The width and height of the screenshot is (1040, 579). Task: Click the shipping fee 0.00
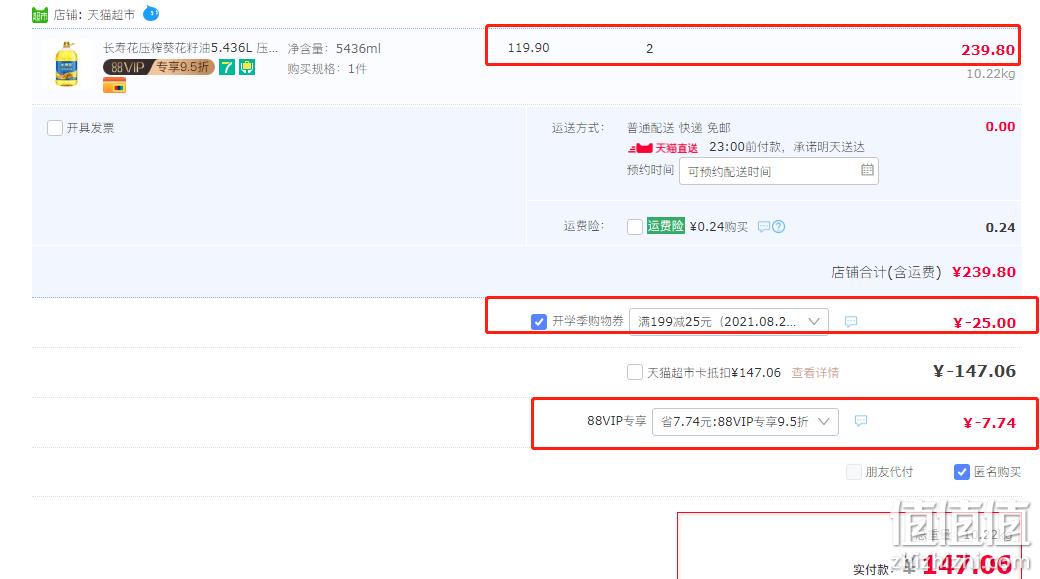point(1000,127)
